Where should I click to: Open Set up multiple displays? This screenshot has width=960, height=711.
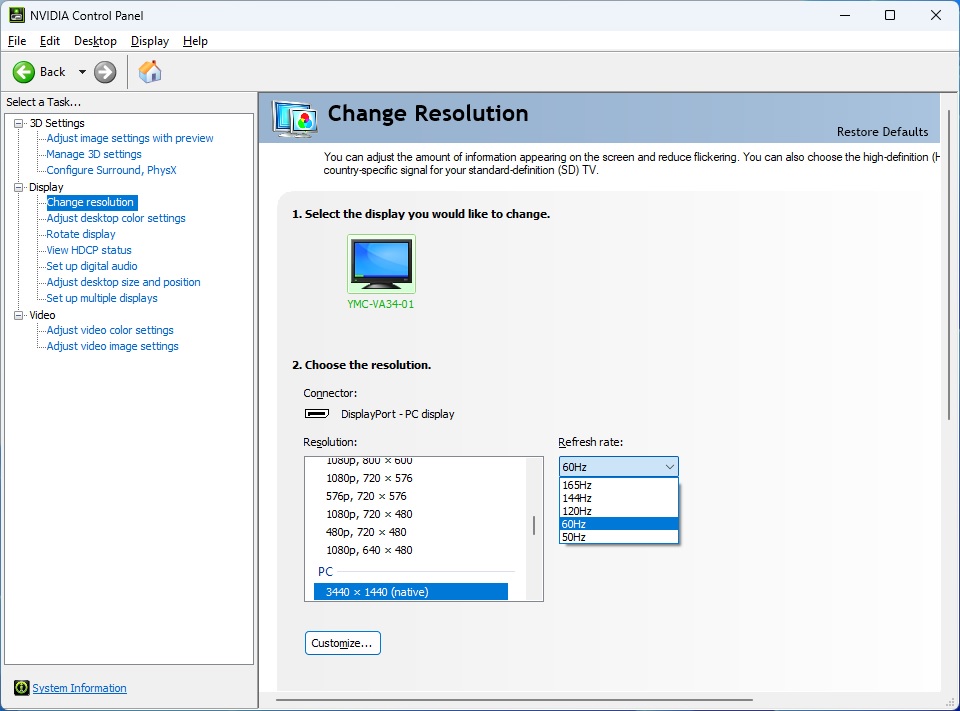pos(102,298)
